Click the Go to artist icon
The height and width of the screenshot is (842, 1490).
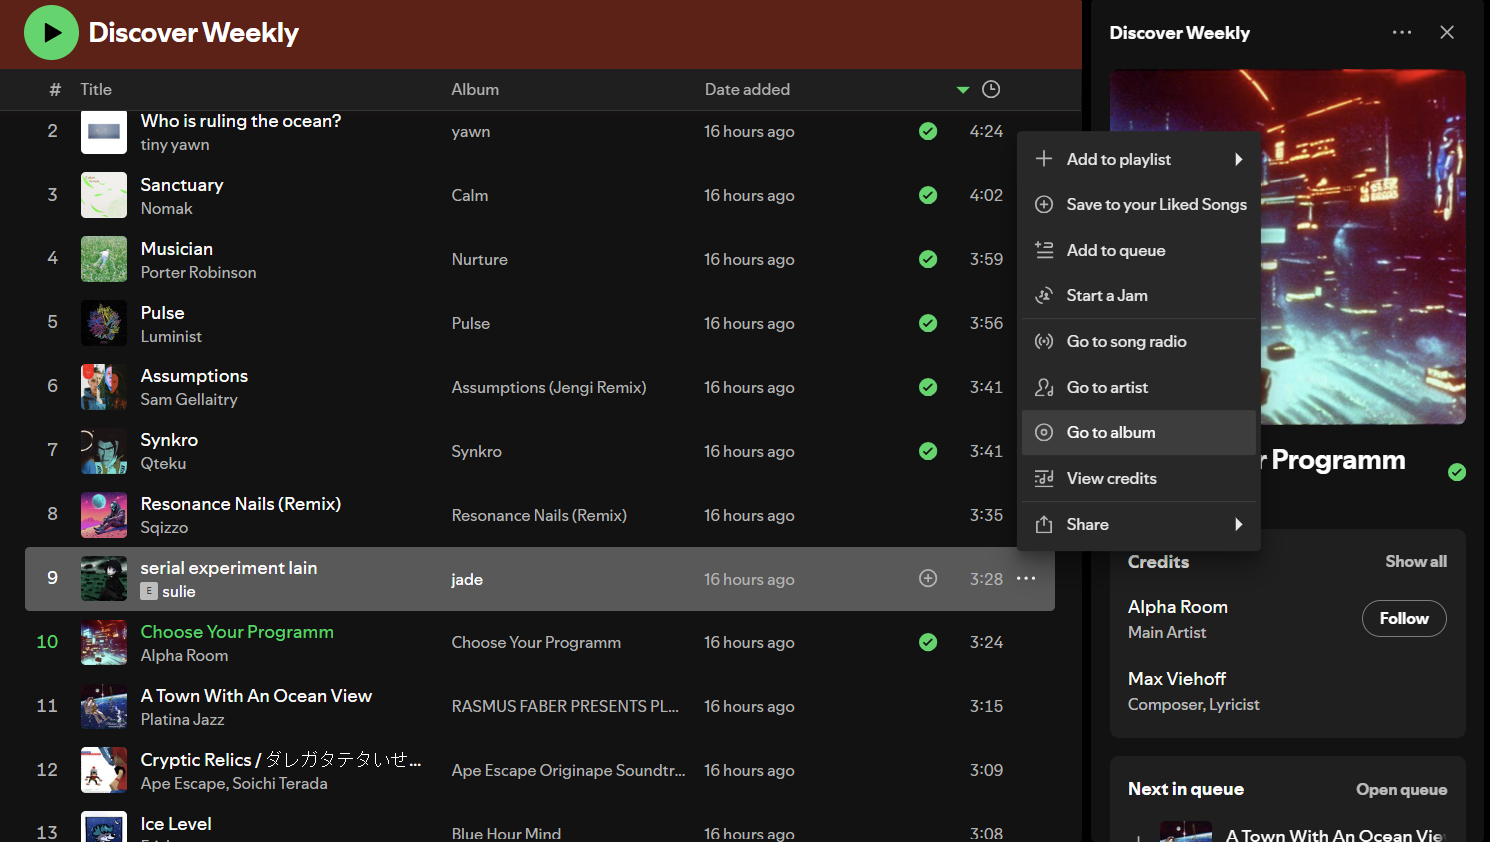[x=1044, y=387]
